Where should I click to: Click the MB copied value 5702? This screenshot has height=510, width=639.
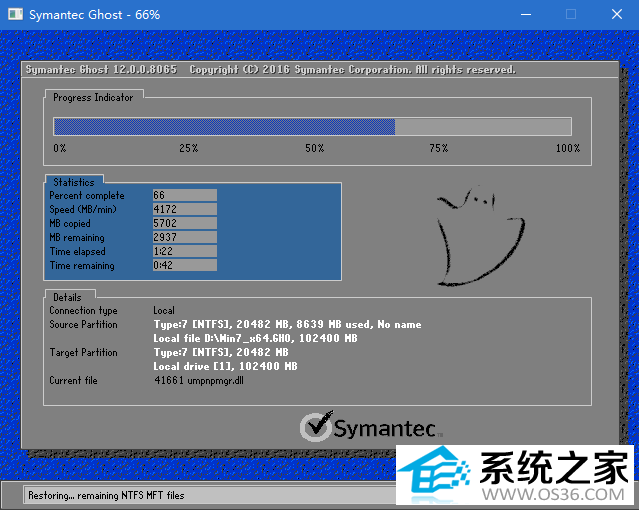(185, 223)
